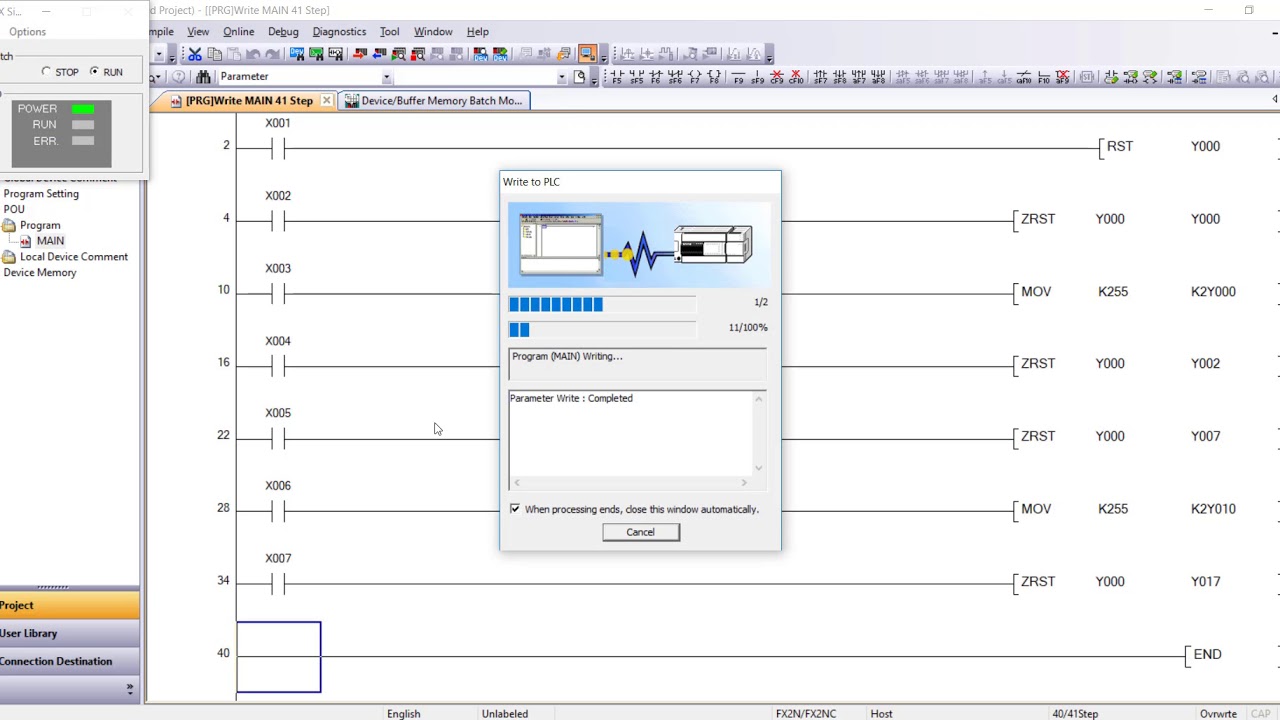Click the binoculars find icon
Image resolution: width=1280 pixels, height=720 pixels.
tap(202, 76)
